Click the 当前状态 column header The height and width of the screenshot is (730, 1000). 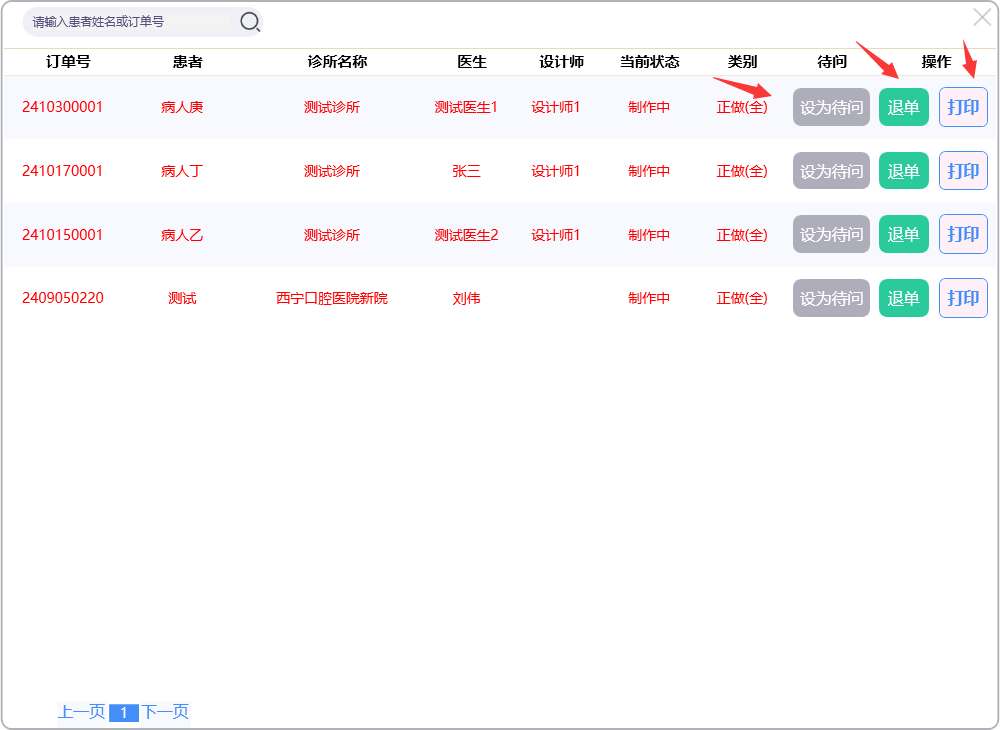[649, 62]
